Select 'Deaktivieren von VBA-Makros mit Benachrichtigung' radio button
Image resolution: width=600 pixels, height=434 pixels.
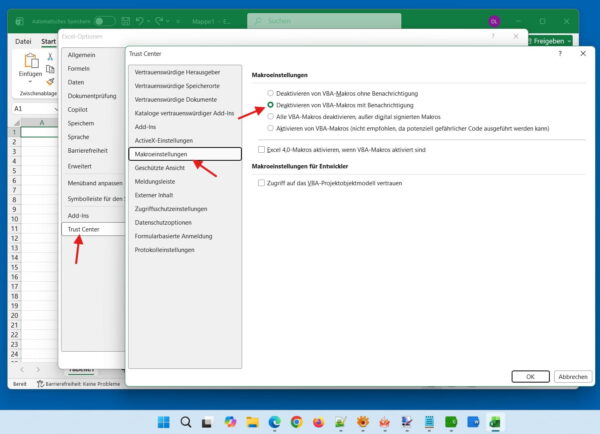tap(271, 105)
